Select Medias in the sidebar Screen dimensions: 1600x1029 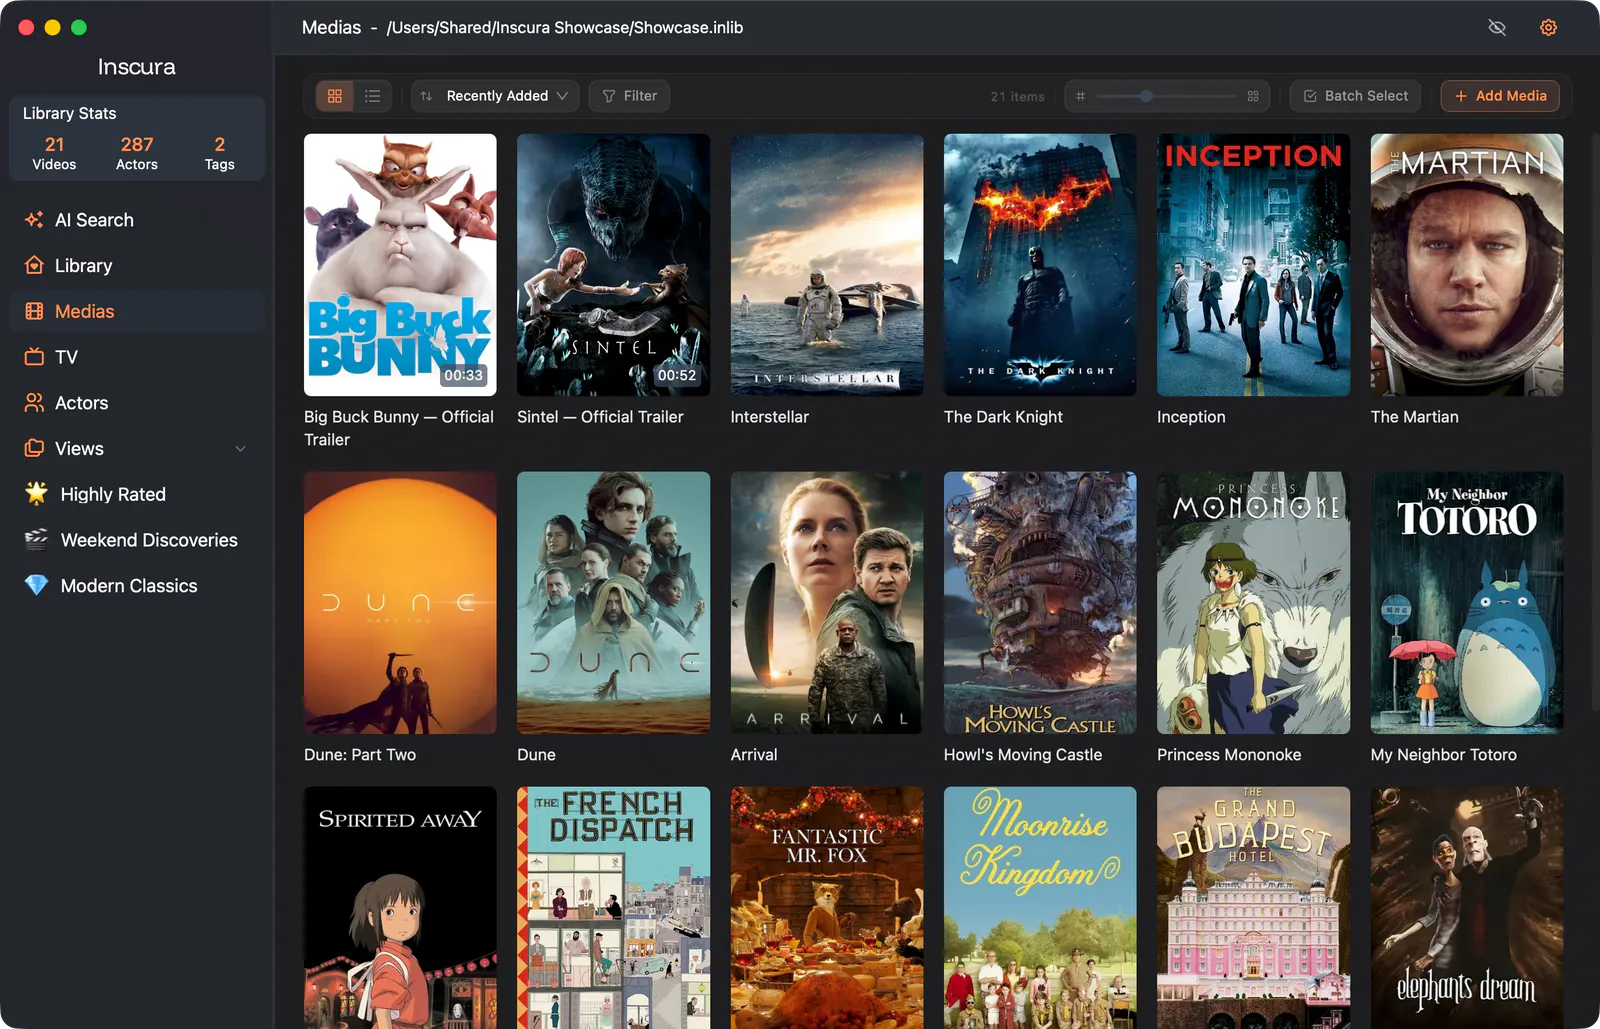coord(137,311)
